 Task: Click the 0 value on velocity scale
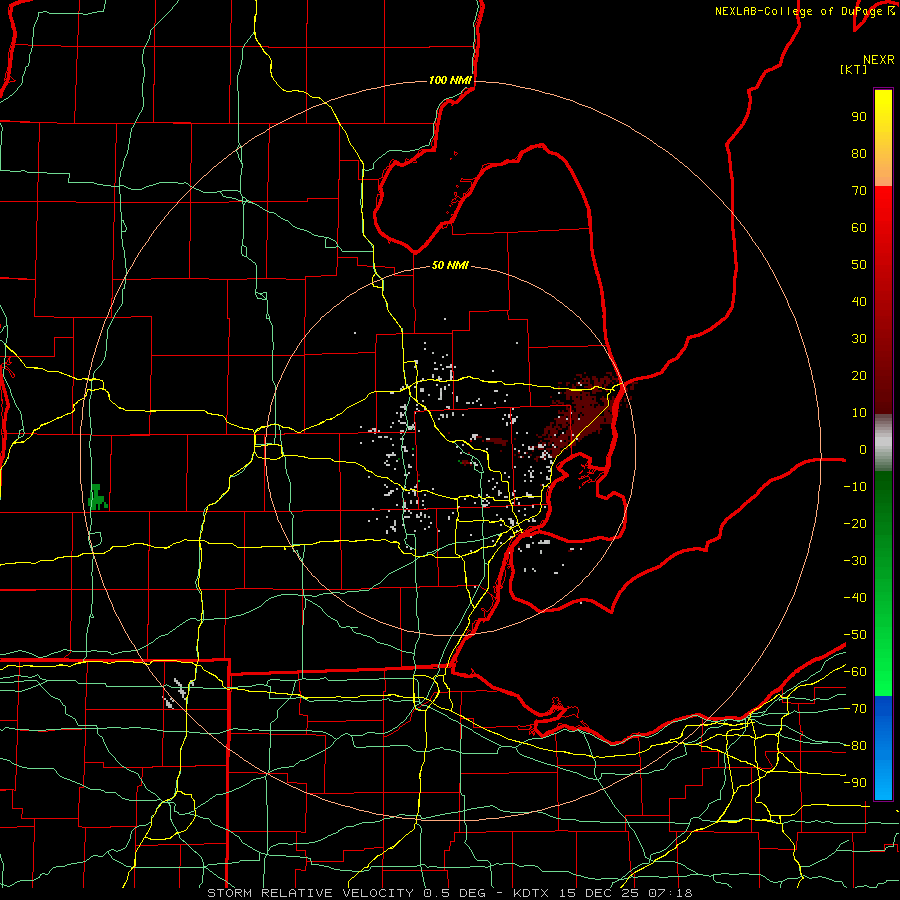pos(863,449)
